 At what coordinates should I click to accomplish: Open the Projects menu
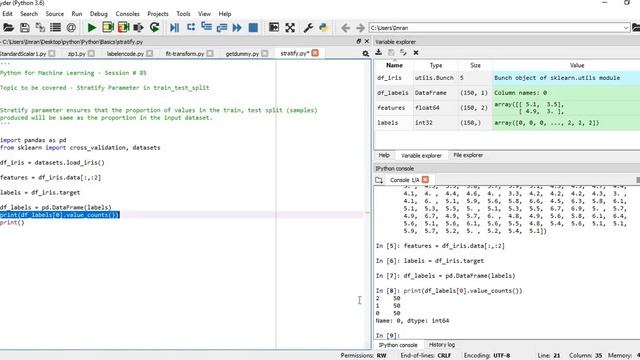click(158, 13)
